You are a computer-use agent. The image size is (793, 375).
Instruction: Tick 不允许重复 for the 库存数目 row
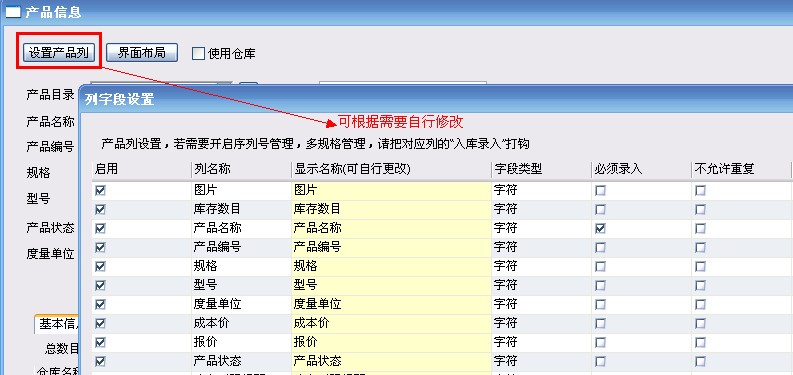click(x=700, y=209)
